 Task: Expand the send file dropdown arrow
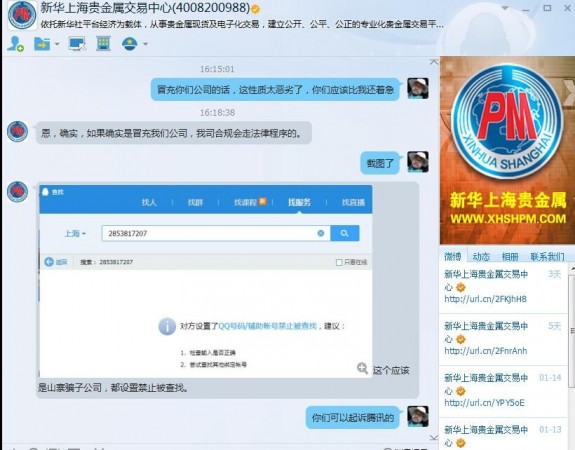point(57,44)
